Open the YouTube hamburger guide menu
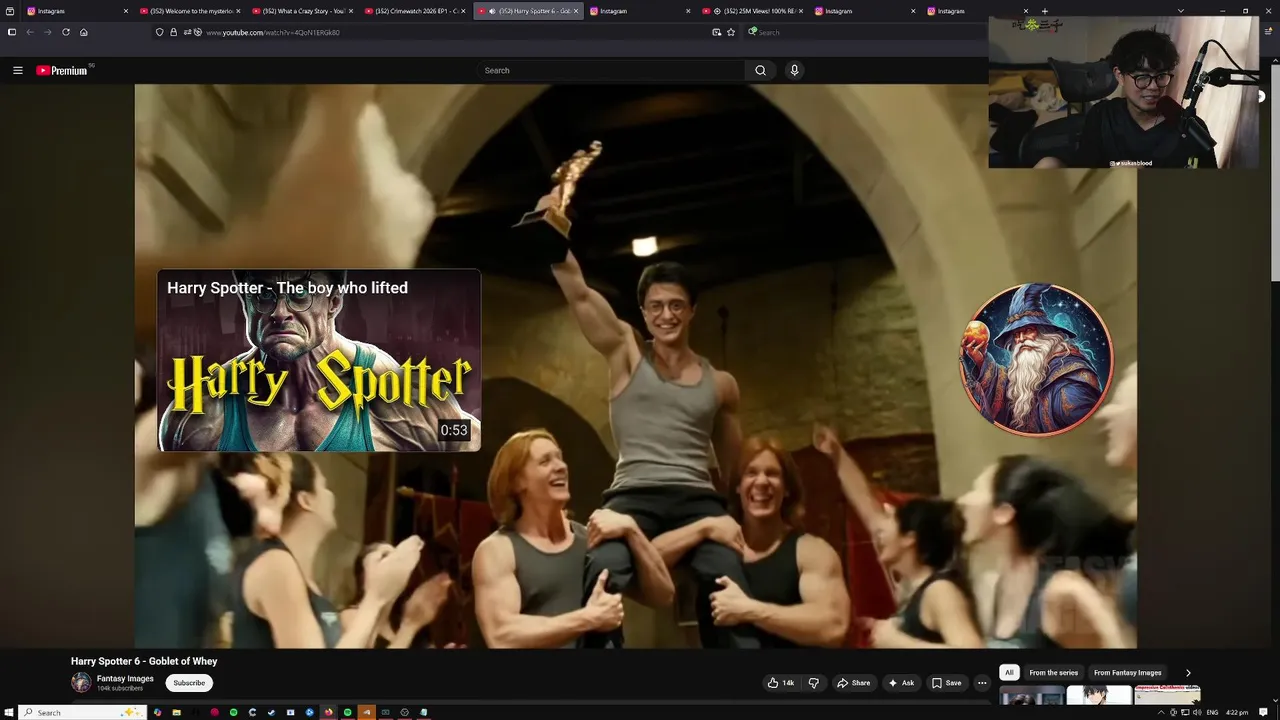The image size is (1280, 720). point(17,70)
